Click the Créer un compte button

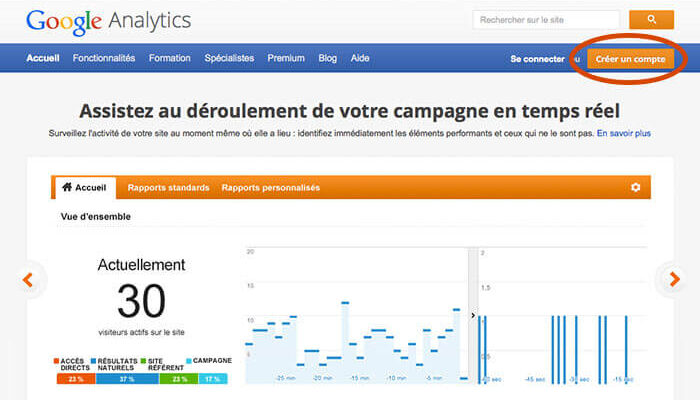pyautogui.click(x=630, y=59)
